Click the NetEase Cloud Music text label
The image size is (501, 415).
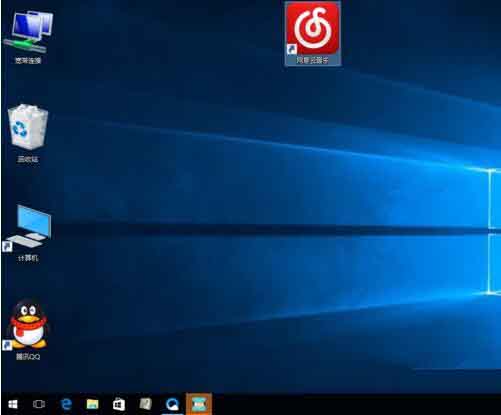313,60
